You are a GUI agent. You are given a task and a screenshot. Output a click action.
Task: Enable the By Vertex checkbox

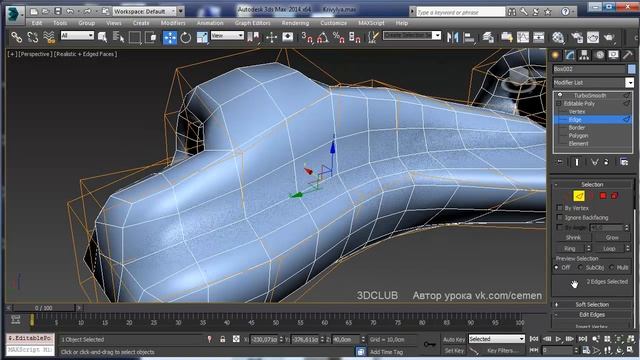[560, 208]
